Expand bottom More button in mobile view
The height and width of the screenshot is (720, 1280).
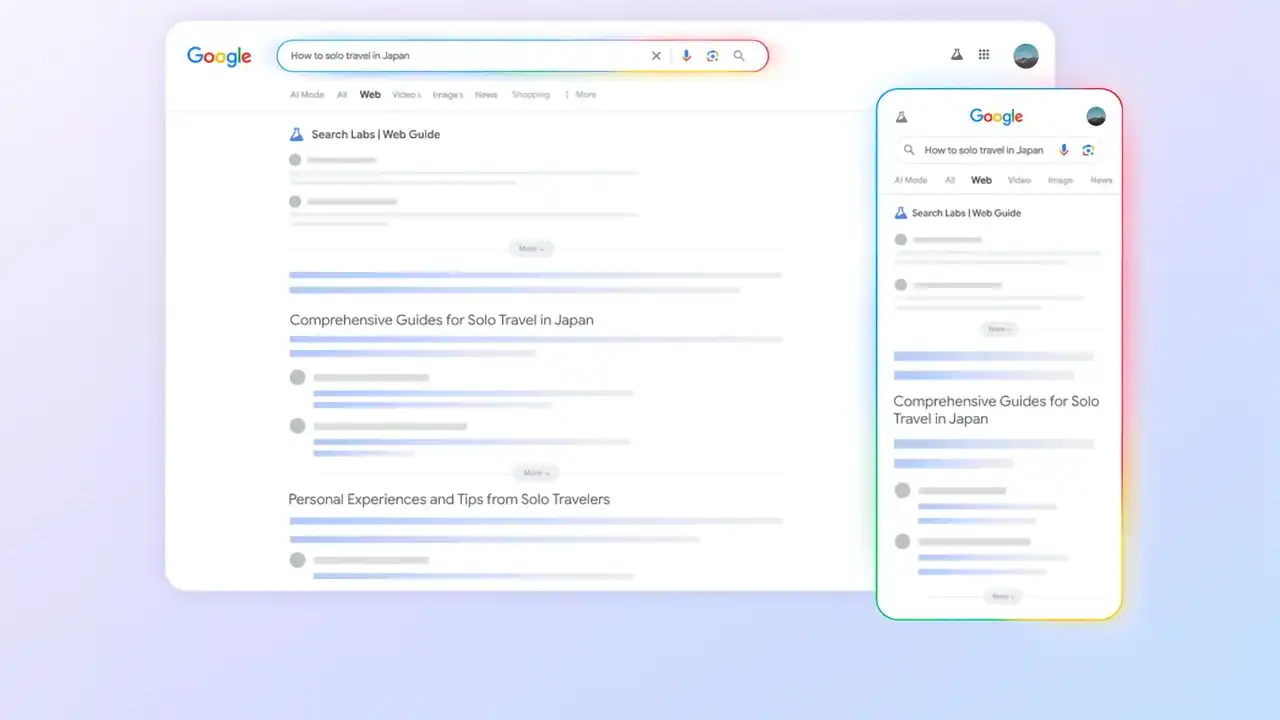pos(1001,597)
